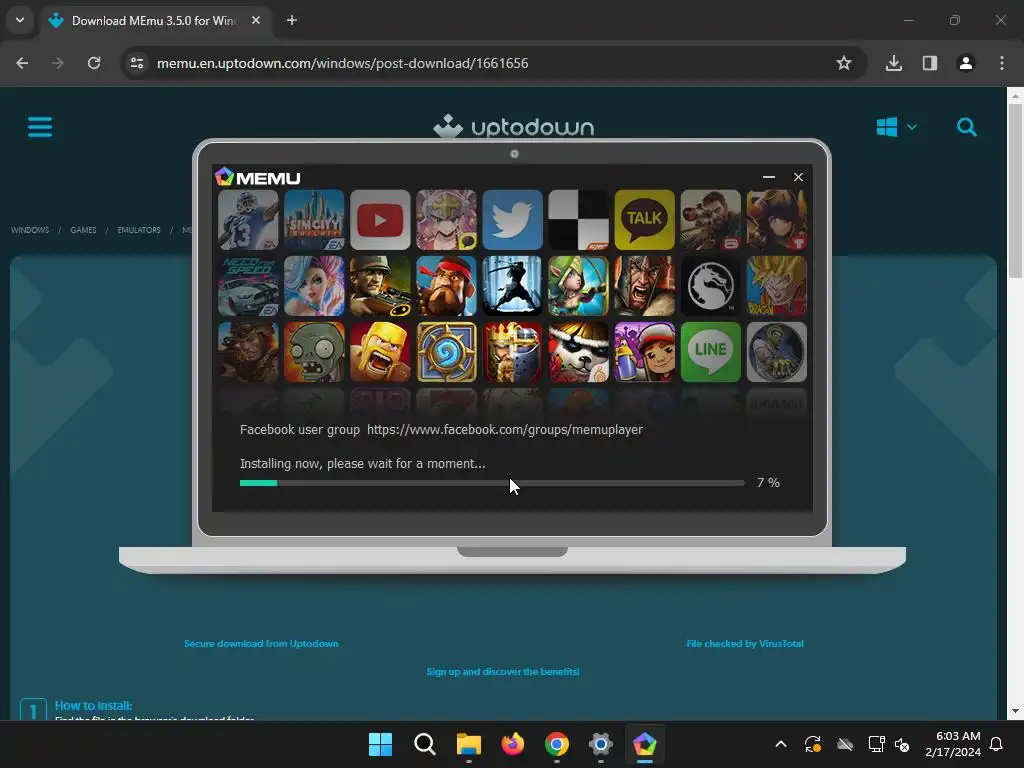Open Chrome profile avatar icon

pos(966,63)
